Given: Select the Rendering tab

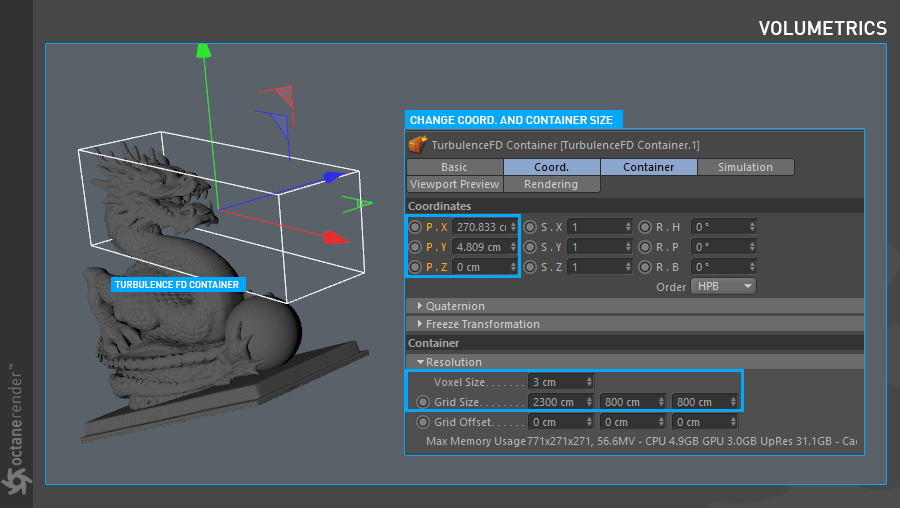Looking at the screenshot, I should coord(551,184).
